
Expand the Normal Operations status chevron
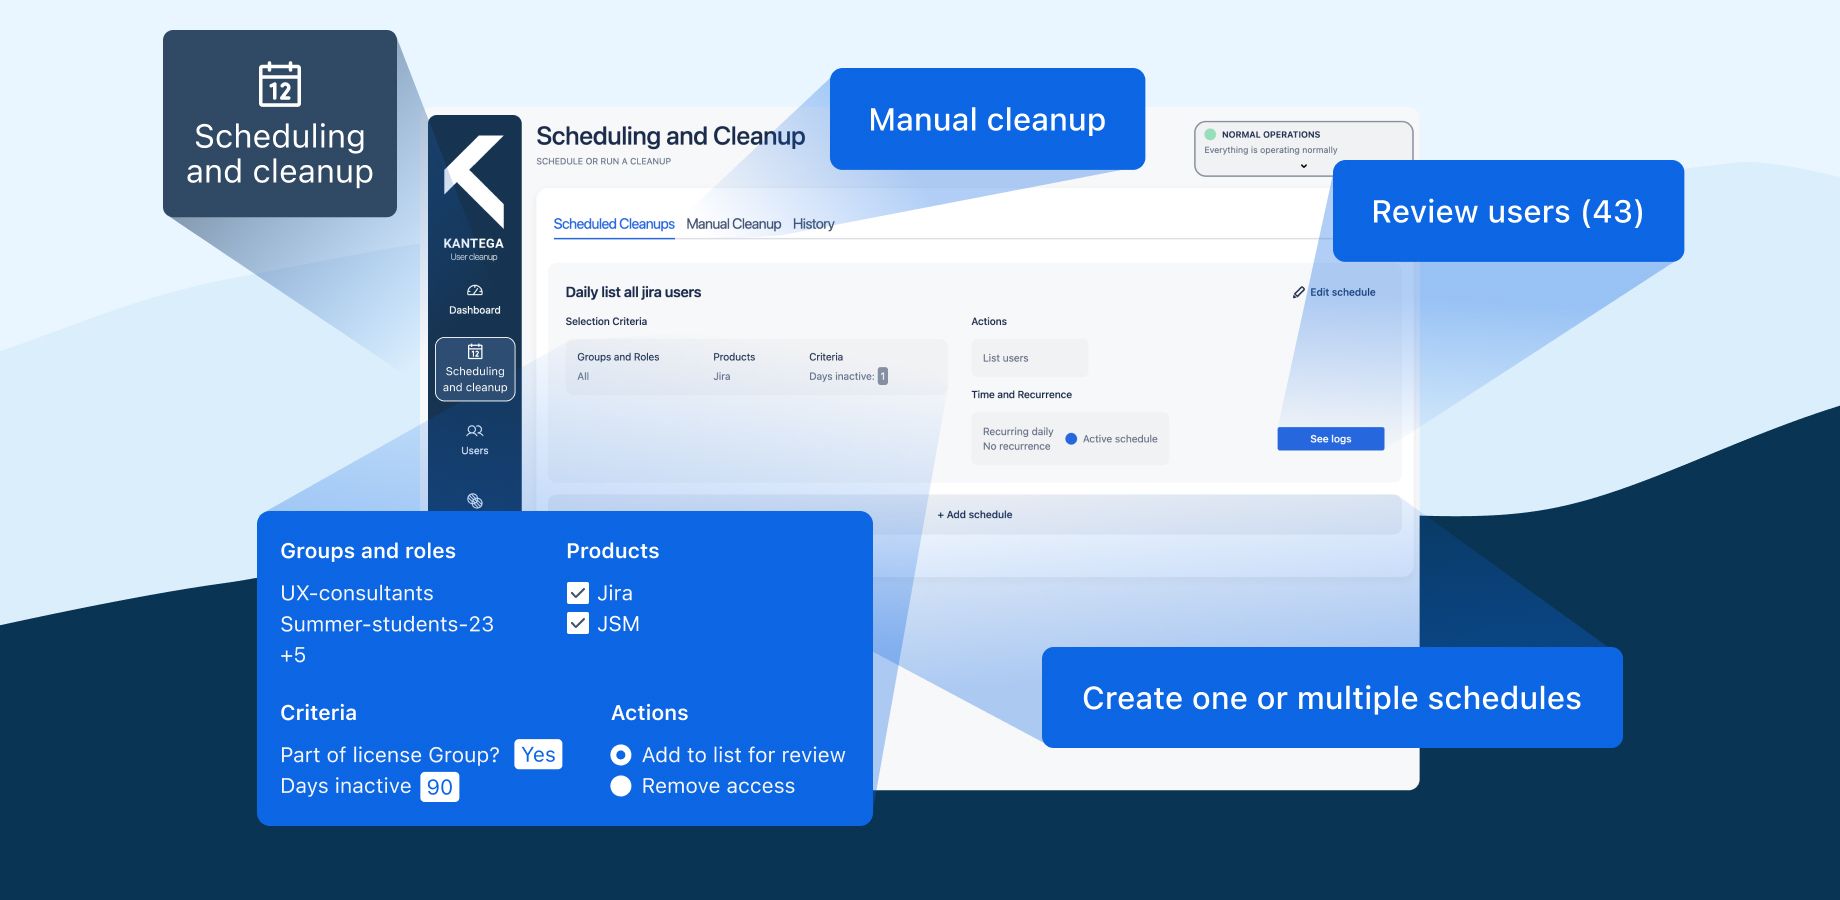tap(1303, 166)
